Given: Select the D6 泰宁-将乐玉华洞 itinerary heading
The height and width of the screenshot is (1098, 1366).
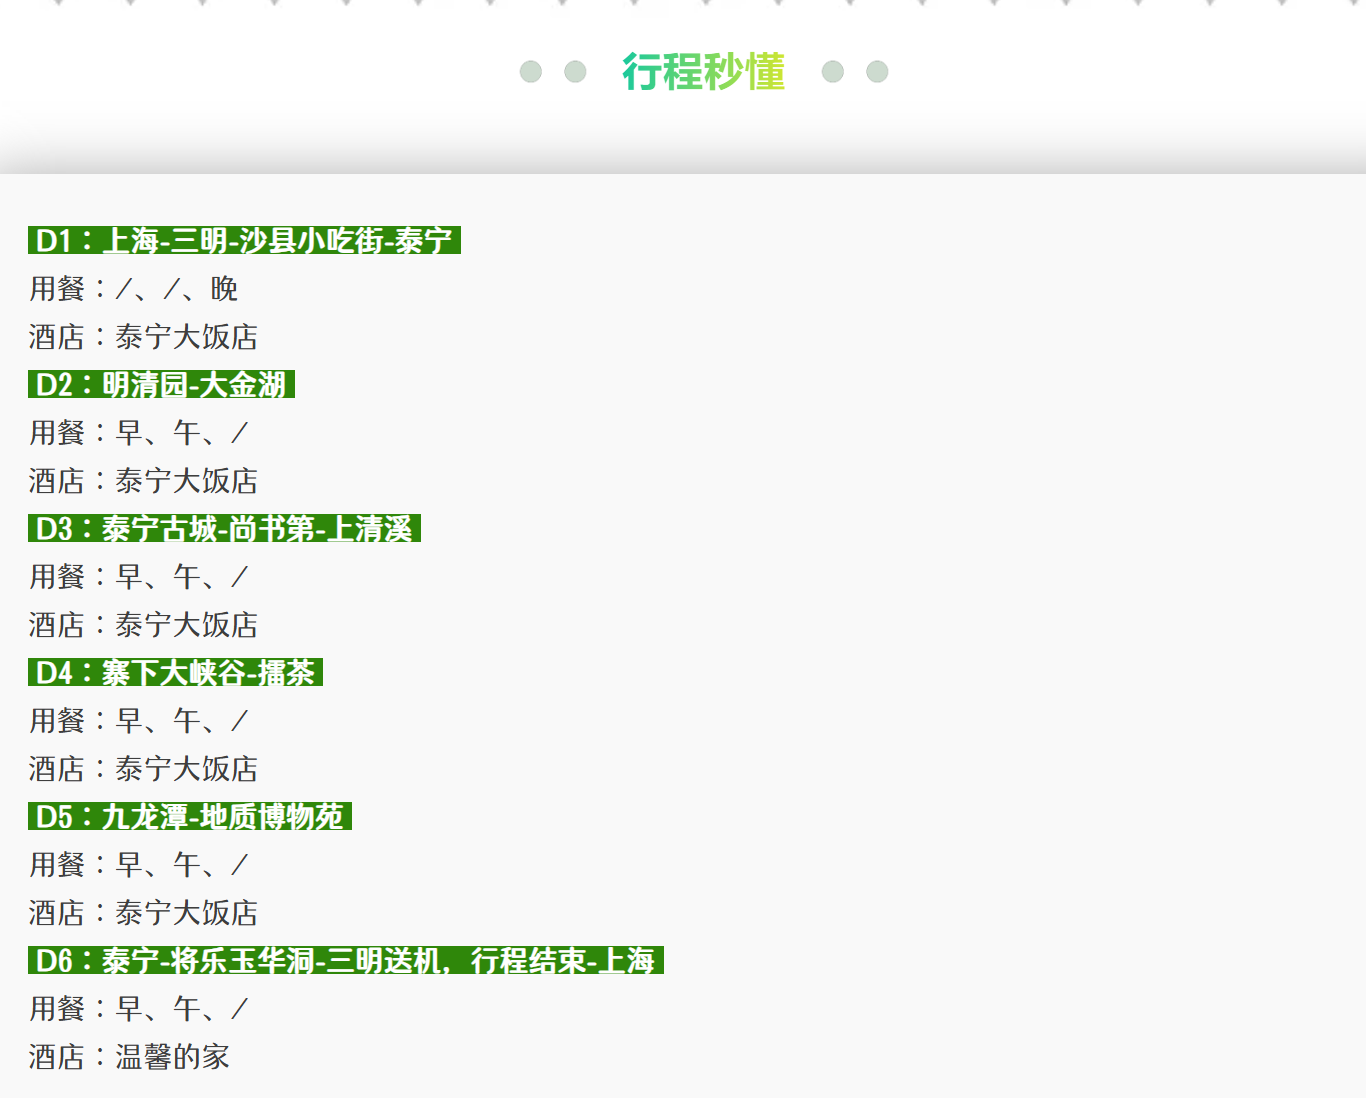Looking at the screenshot, I should [345, 961].
